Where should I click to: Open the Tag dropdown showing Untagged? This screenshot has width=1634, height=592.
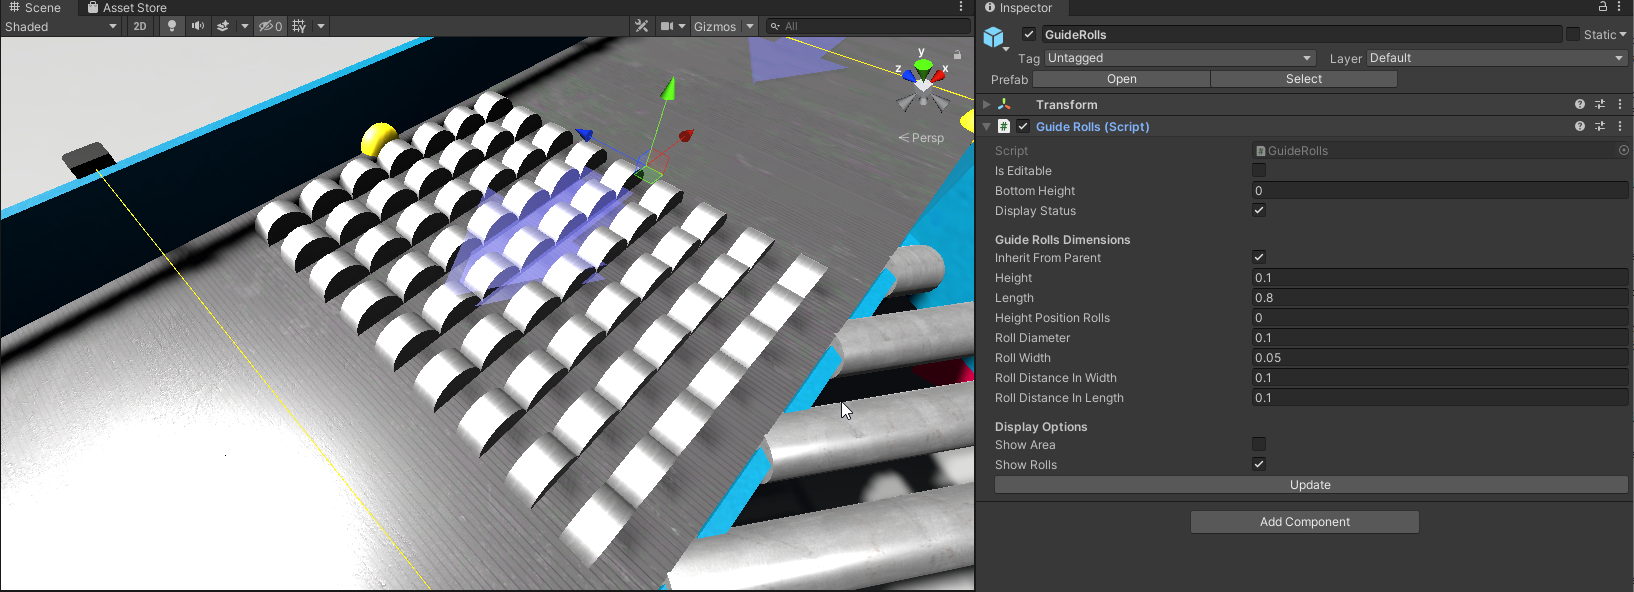tap(1179, 58)
